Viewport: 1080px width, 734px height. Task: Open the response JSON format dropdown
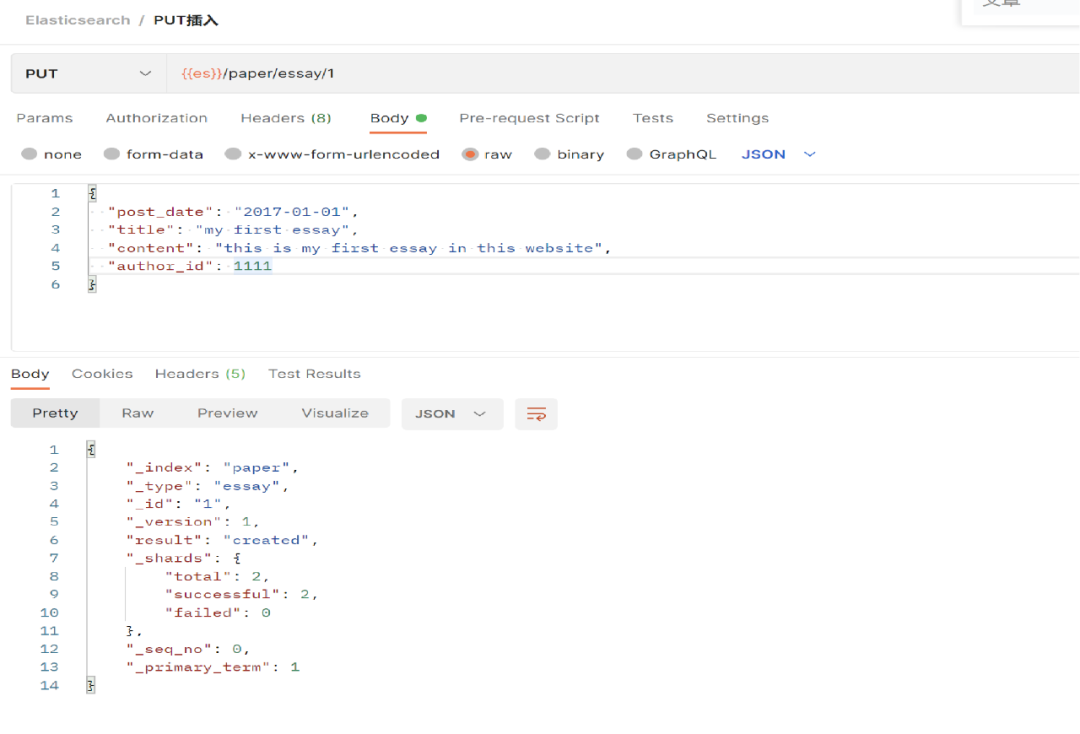[452, 414]
